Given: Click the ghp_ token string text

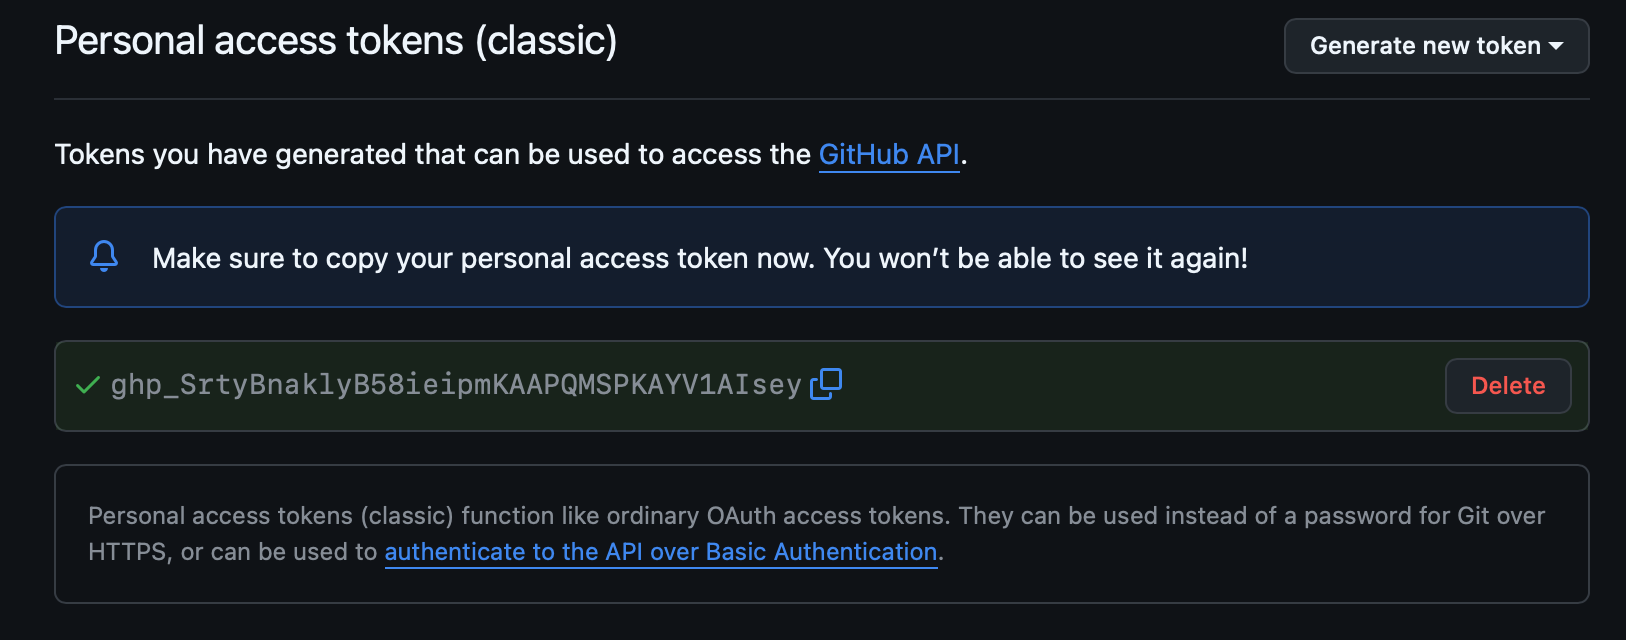Looking at the screenshot, I should [456, 385].
